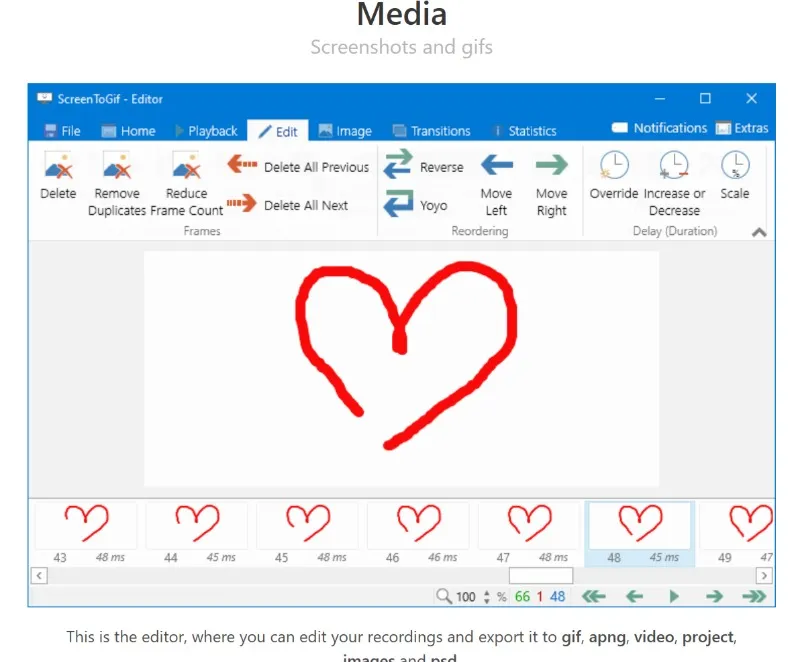The width and height of the screenshot is (800, 662).
Task: Open the Playback tab
Action: pos(206,131)
